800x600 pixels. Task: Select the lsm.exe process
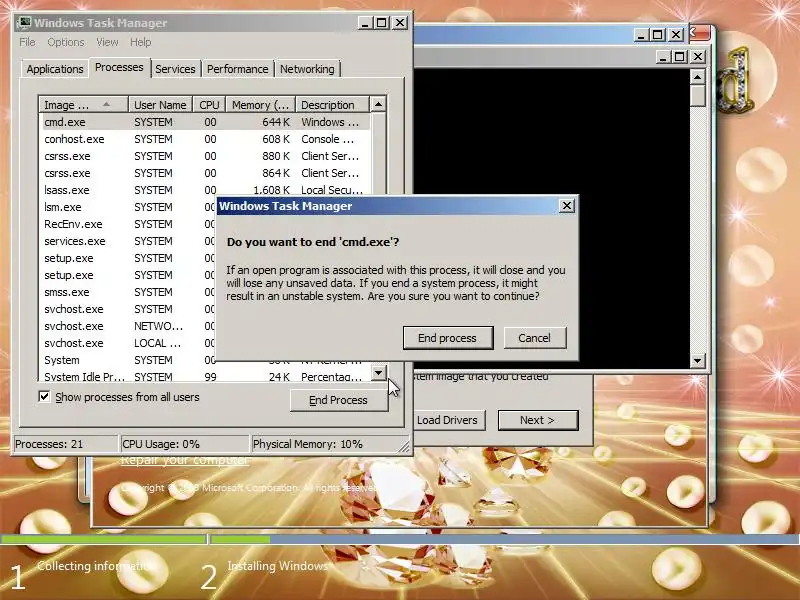point(128,207)
